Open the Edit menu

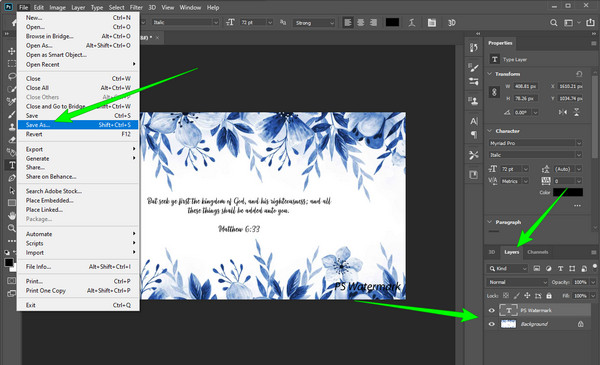point(38,7)
